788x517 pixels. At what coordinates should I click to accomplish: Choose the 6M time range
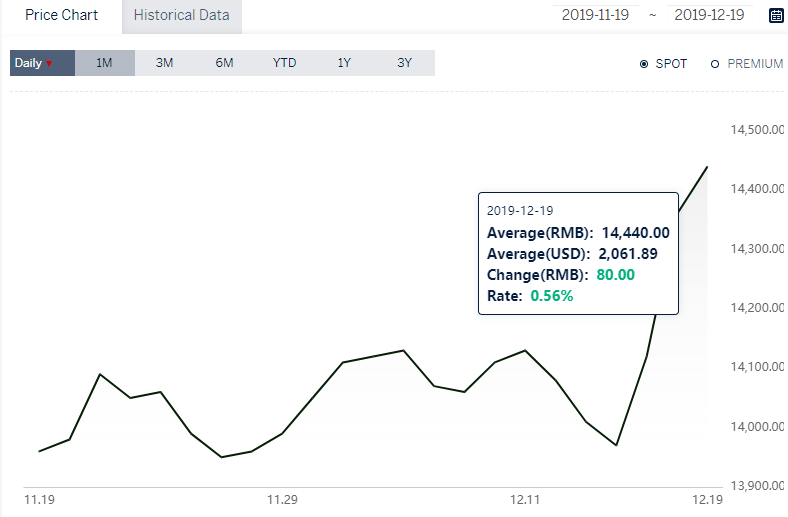pyautogui.click(x=224, y=63)
